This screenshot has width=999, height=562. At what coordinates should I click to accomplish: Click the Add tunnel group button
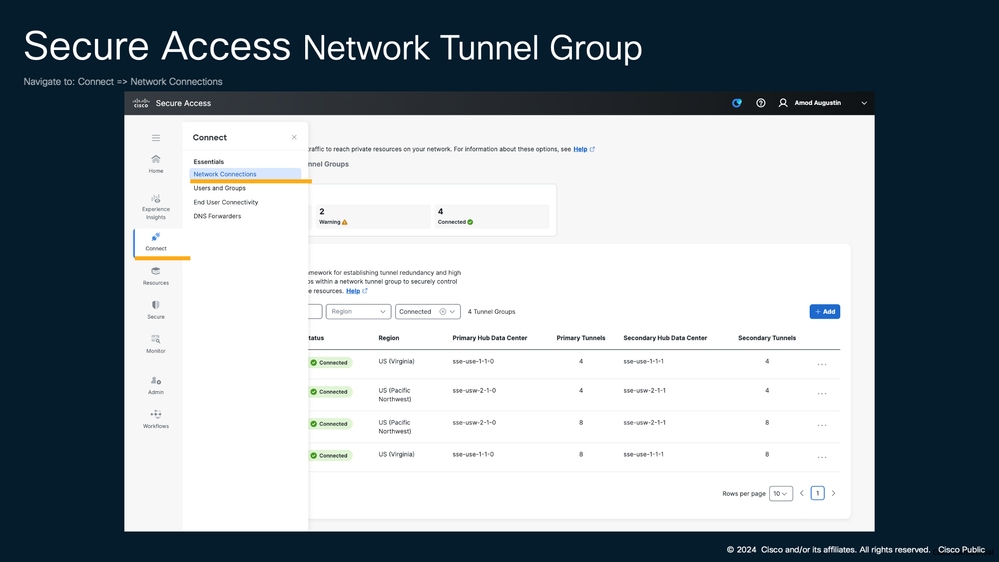[x=824, y=312]
